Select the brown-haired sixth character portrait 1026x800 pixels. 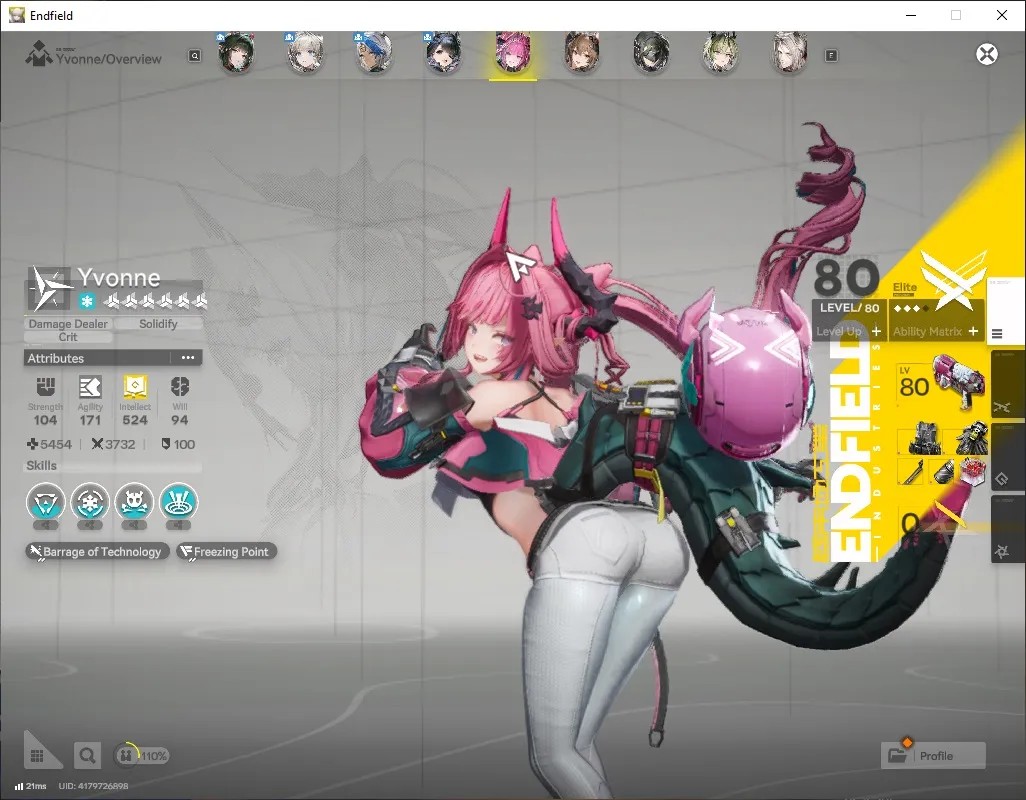(x=582, y=54)
